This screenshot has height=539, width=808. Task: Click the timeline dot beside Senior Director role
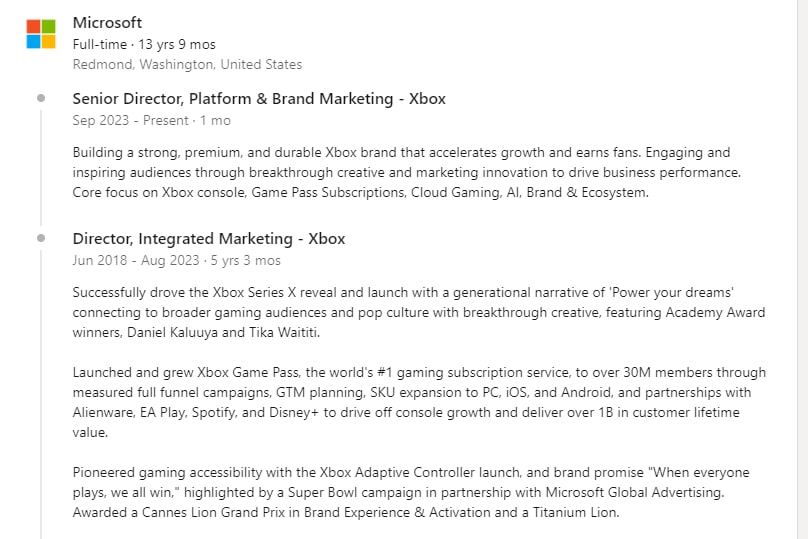coord(41,98)
